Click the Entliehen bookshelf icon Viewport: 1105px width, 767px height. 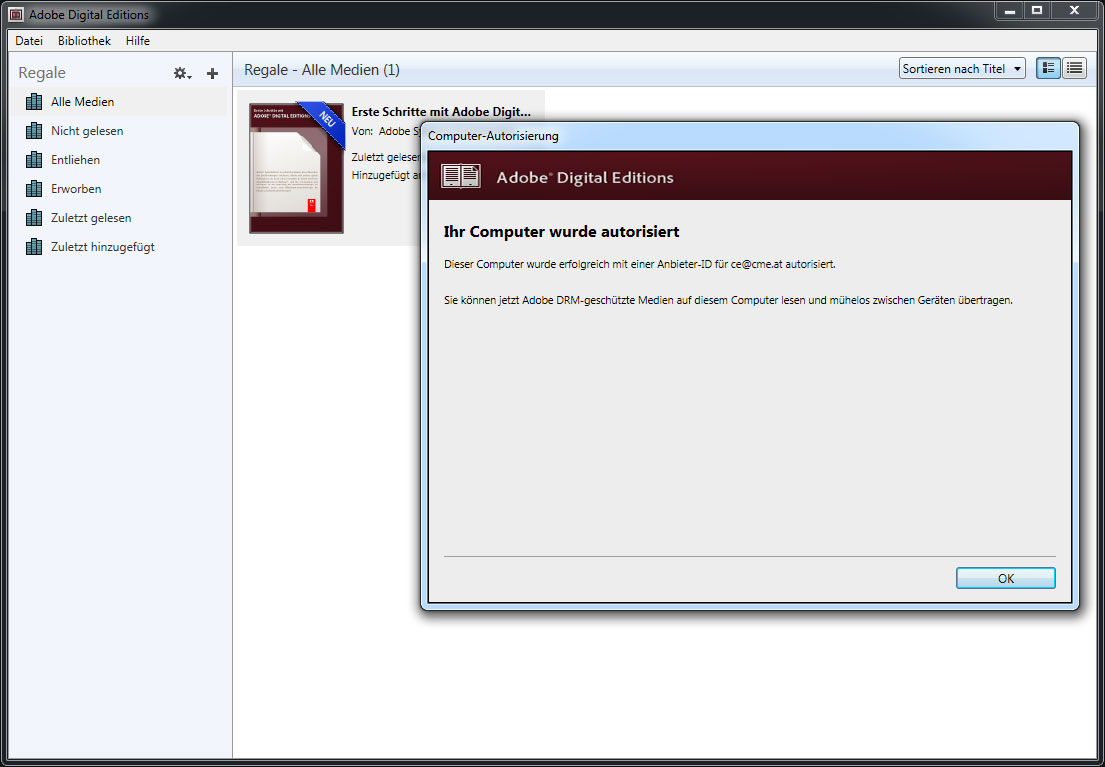[34, 160]
